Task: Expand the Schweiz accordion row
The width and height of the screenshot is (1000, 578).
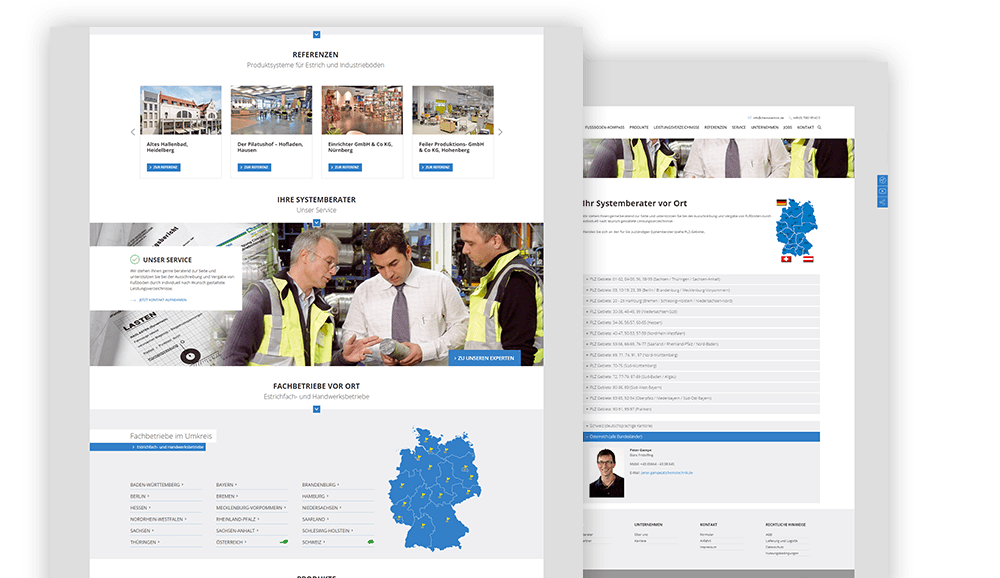Action: (702, 426)
